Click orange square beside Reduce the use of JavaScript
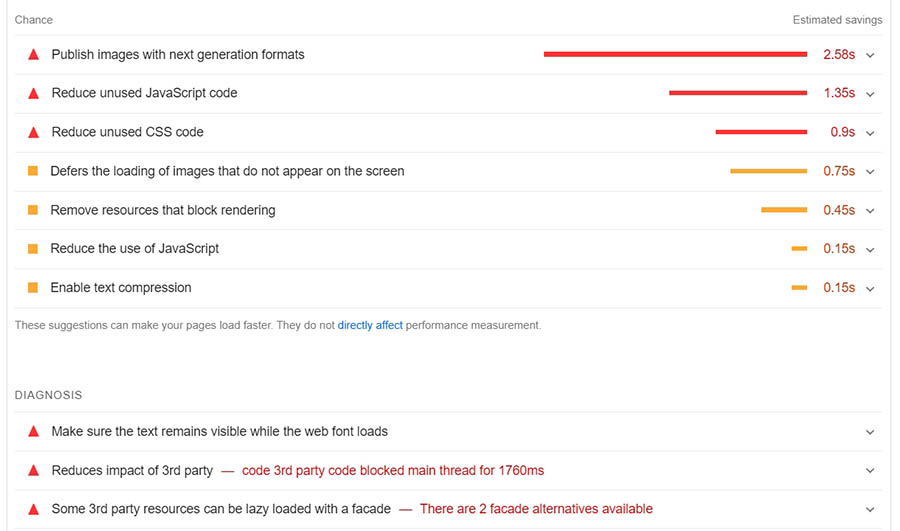Viewport: 900px width, 531px height. pos(33,249)
